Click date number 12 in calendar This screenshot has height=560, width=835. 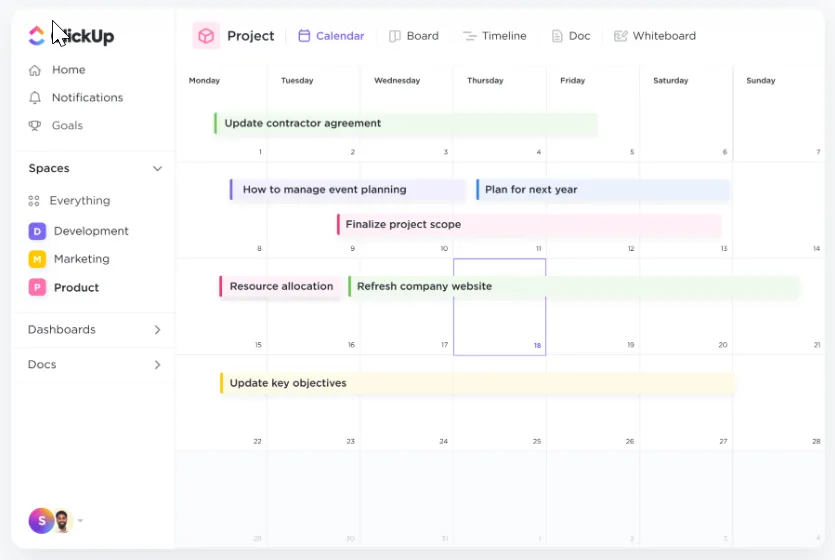pos(631,249)
